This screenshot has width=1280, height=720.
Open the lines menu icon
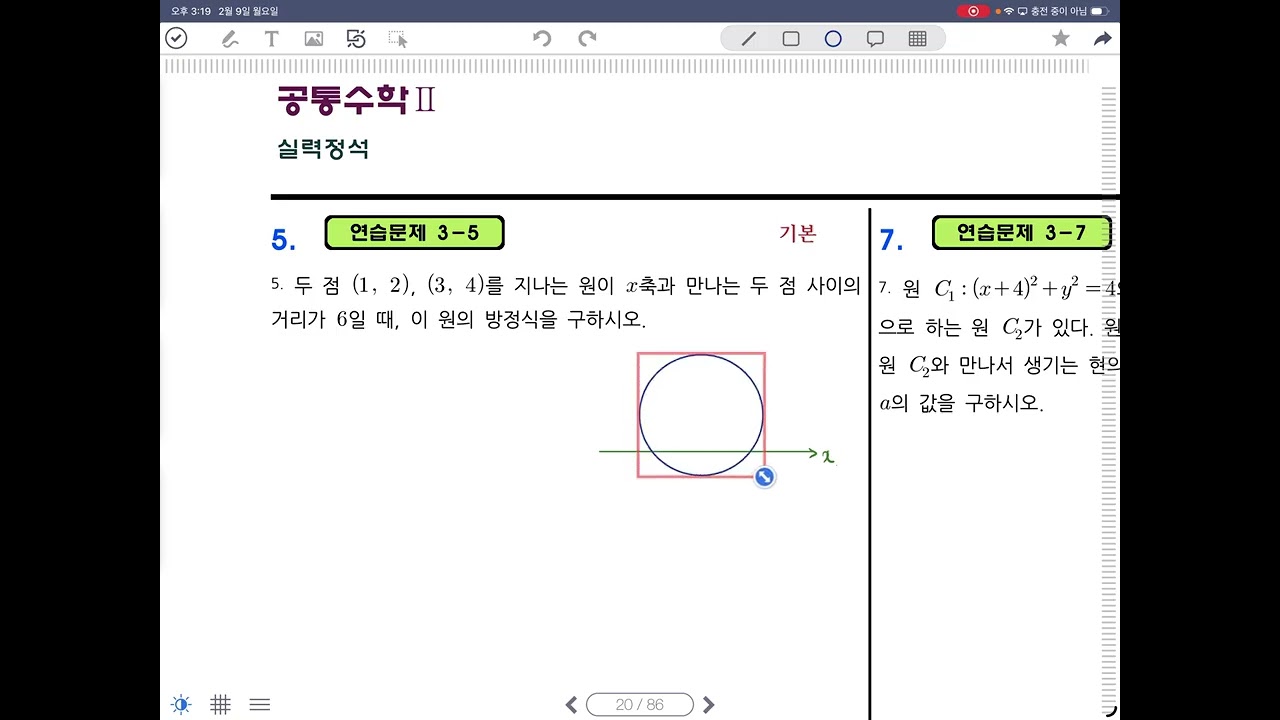260,704
